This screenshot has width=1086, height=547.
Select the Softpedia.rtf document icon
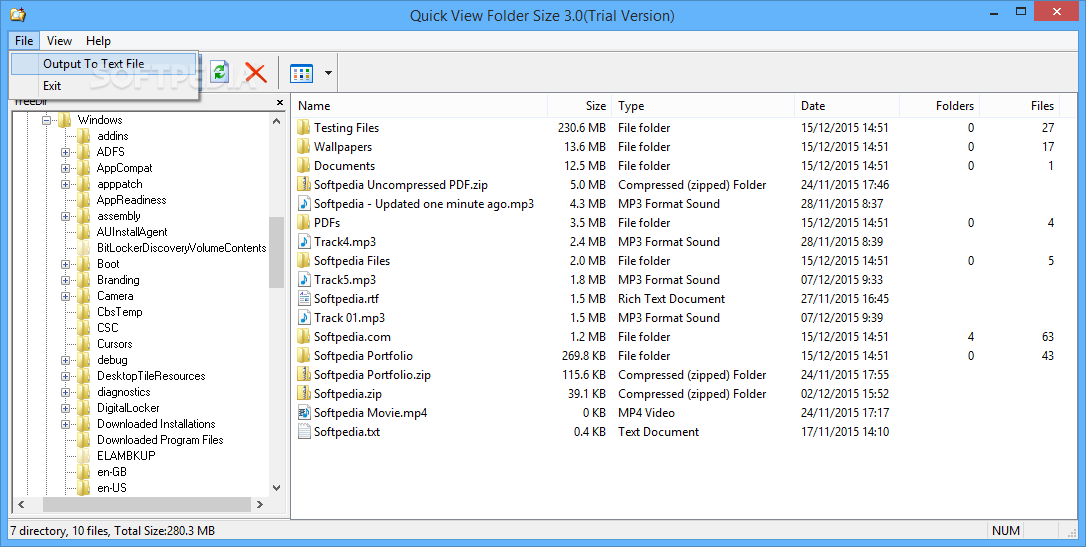(x=303, y=298)
